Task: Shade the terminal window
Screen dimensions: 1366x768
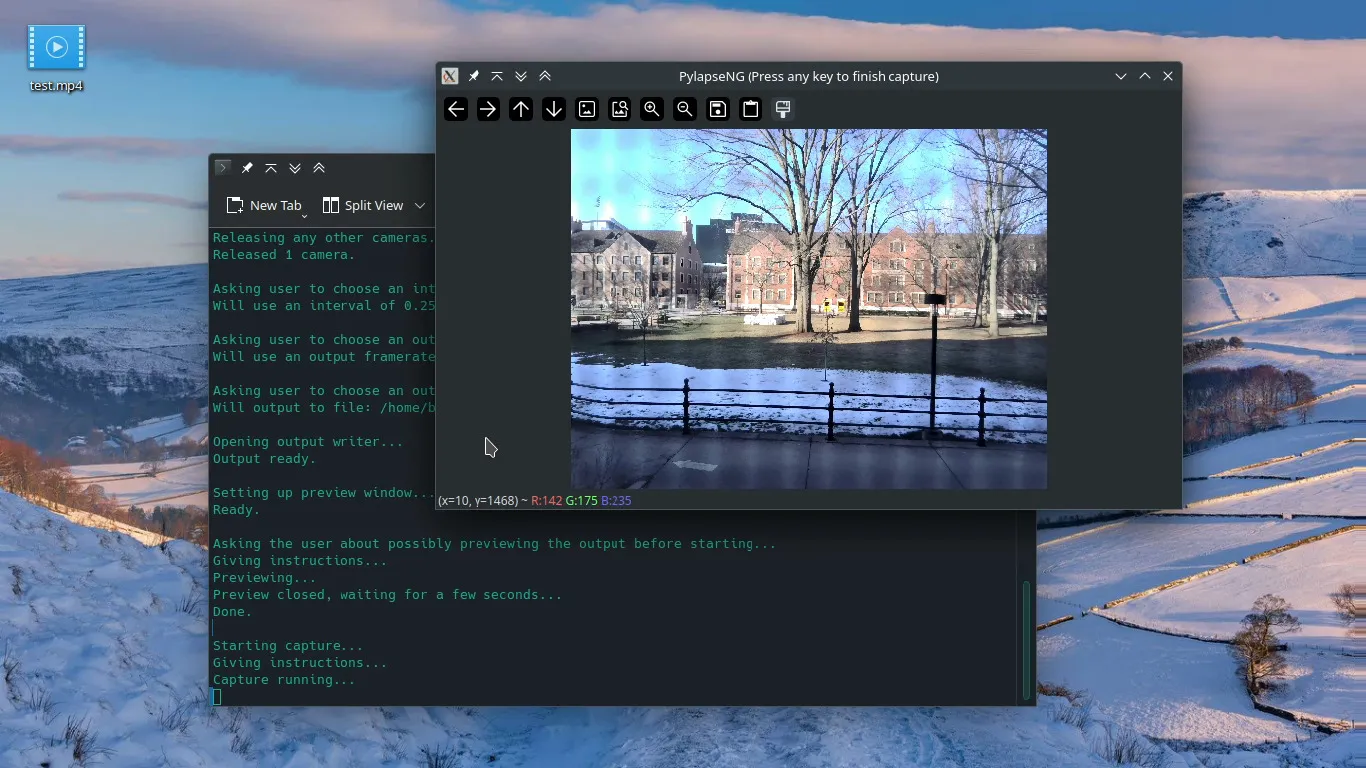Action: pyautogui.click(x=271, y=168)
